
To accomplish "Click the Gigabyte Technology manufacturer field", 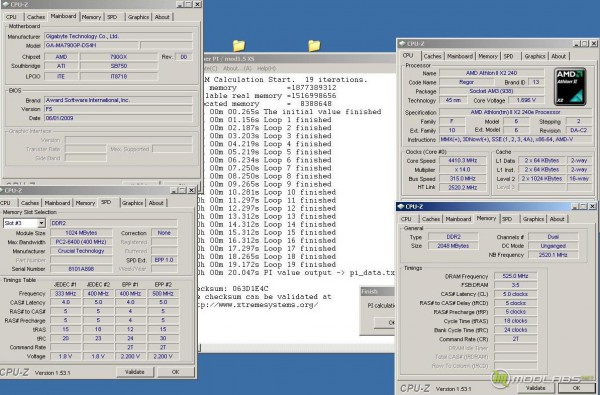I will 118,36.
